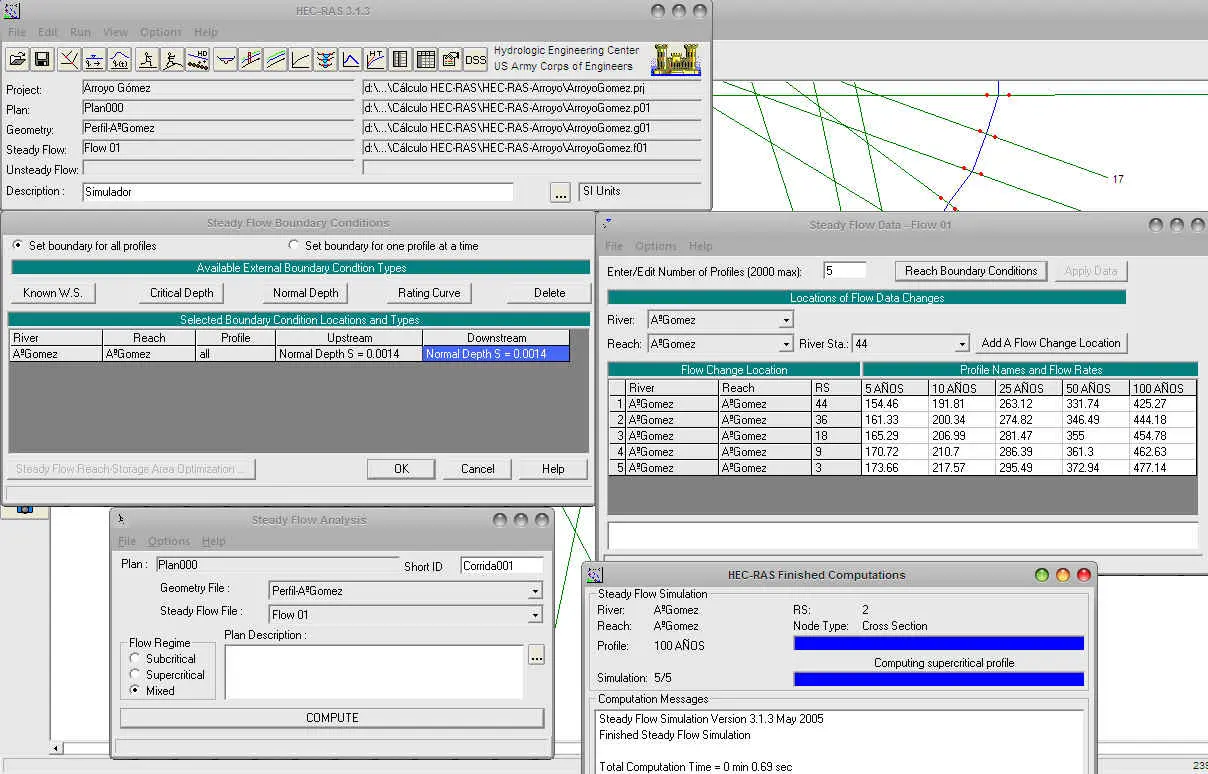Open the Steady Flow File dropdown
The height and width of the screenshot is (774, 1208).
coord(535,614)
